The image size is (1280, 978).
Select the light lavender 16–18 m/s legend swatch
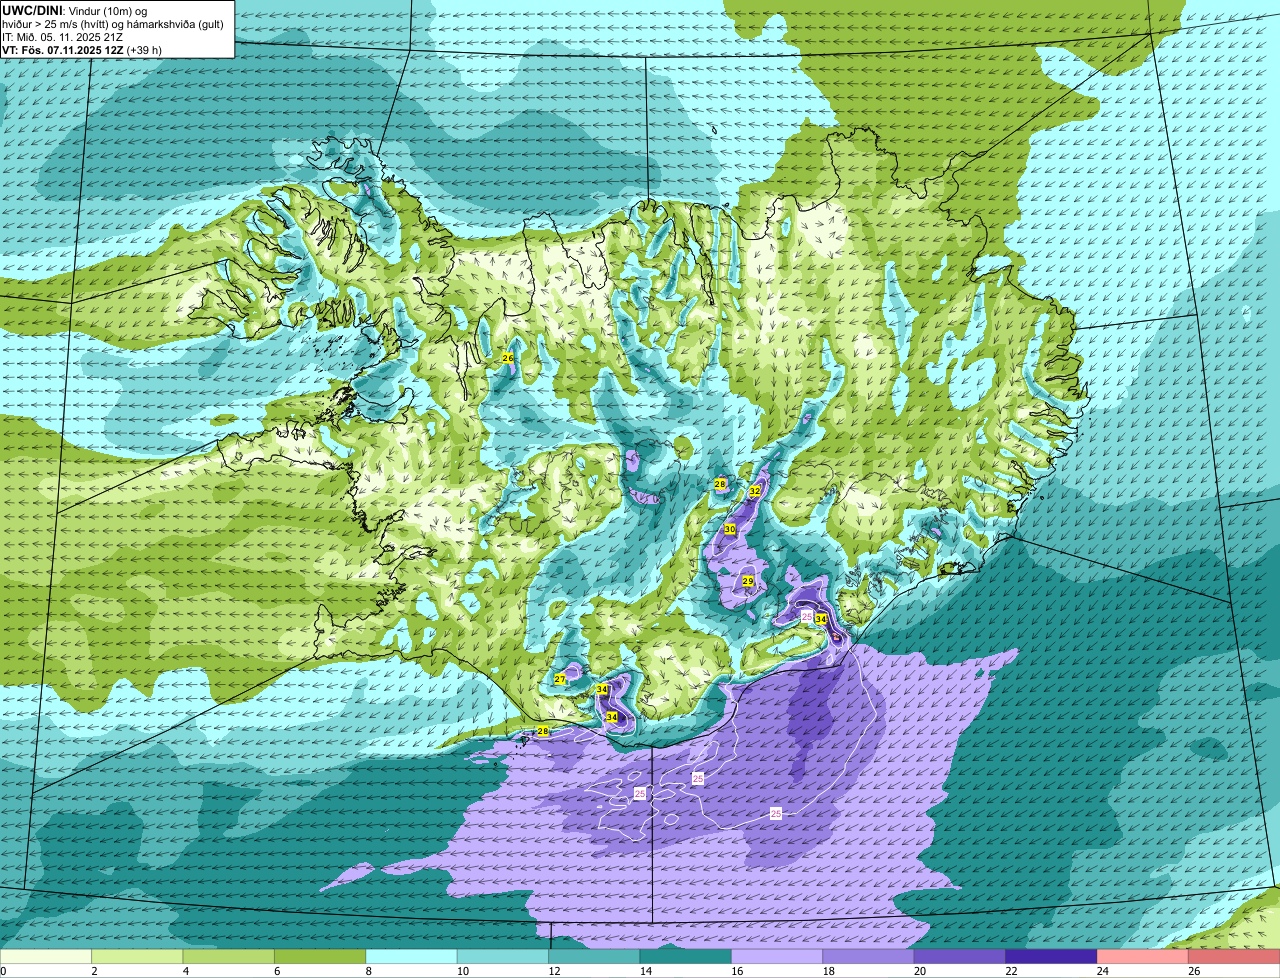(777, 957)
